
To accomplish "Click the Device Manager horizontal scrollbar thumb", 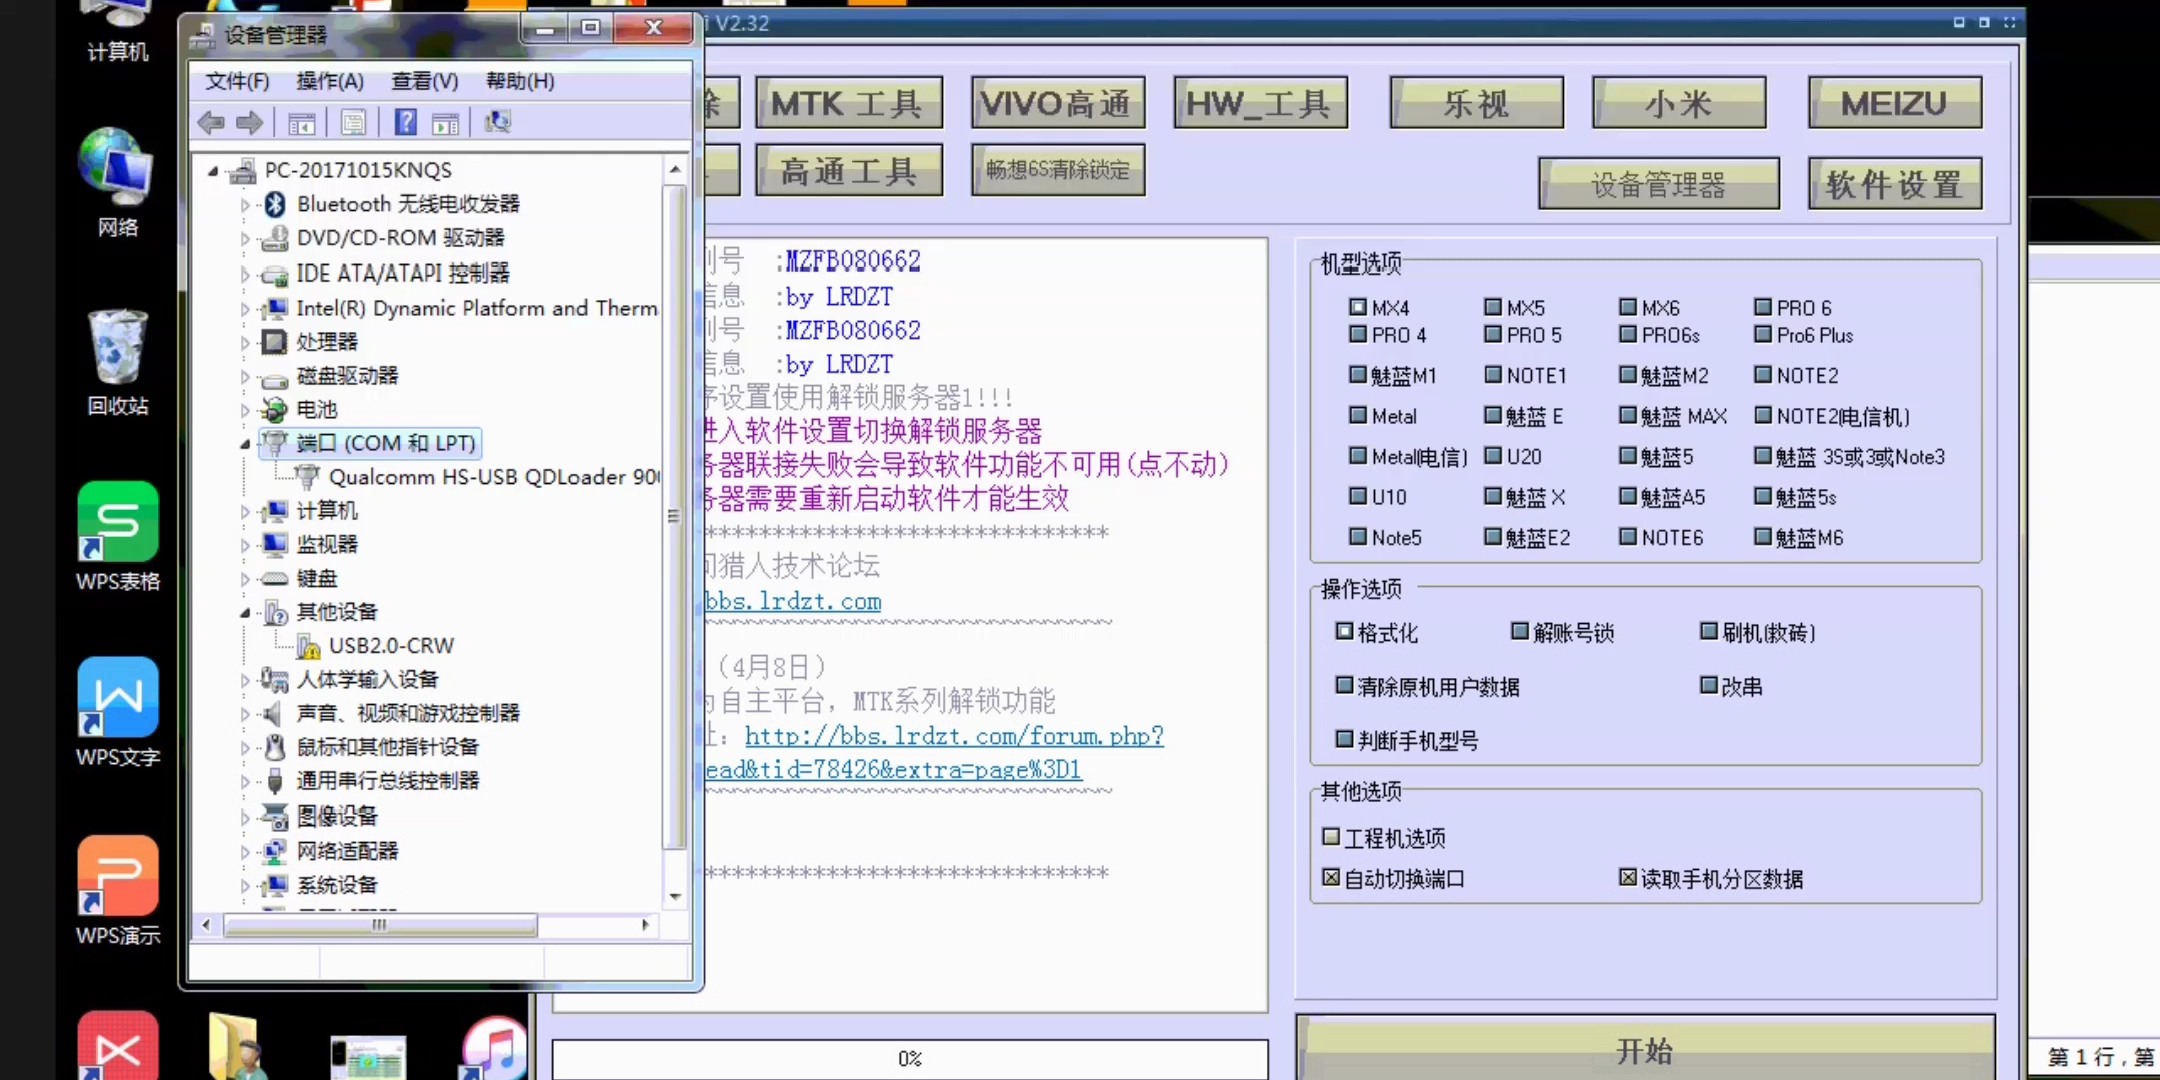I will click(x=380, y=925).
